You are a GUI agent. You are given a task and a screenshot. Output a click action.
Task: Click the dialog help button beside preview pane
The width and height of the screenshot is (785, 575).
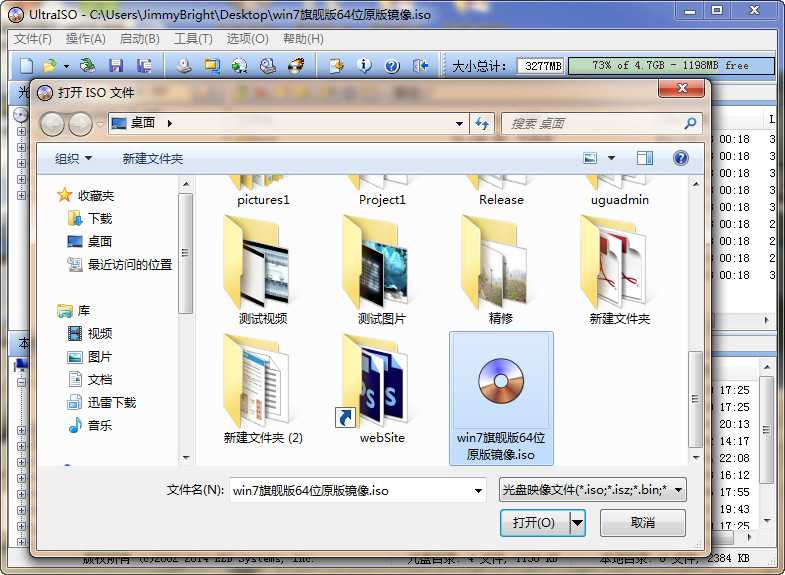(x=680, y=159)
